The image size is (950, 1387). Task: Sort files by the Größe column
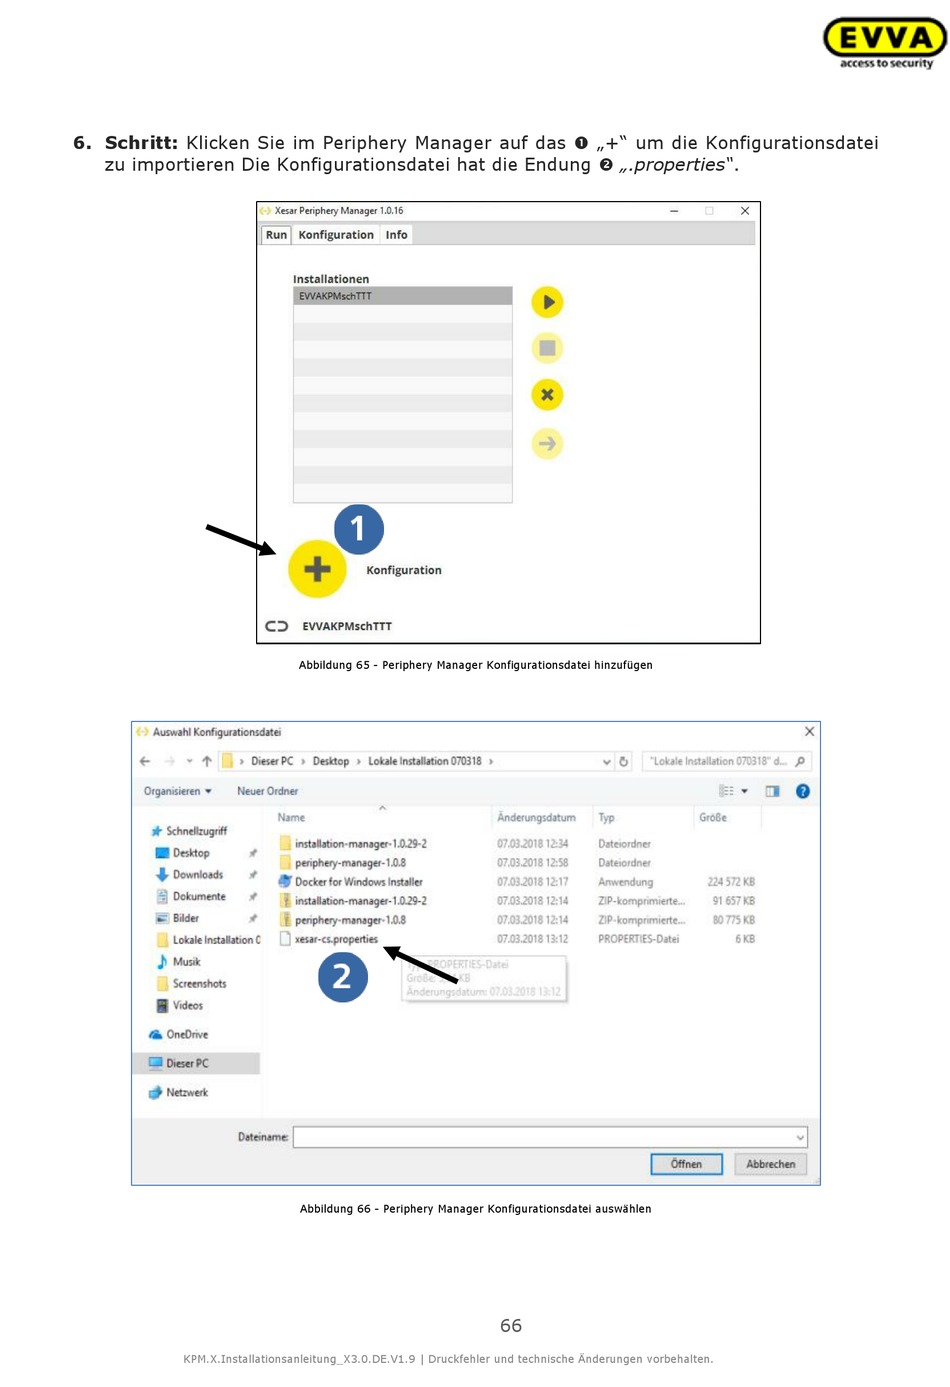pos(713,818)
